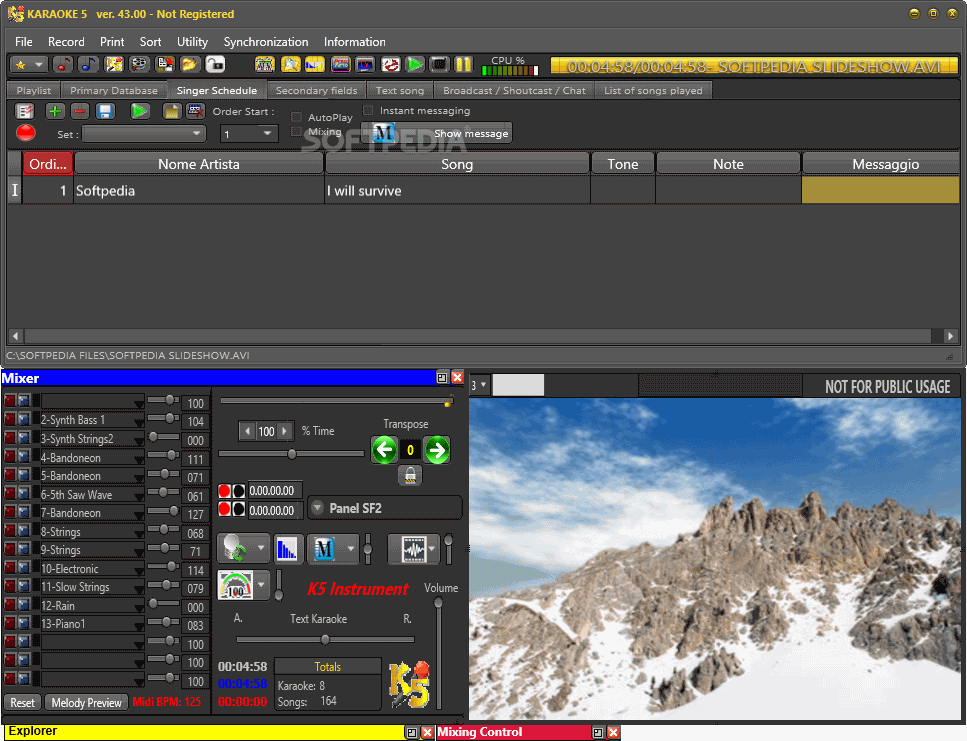Click the yellow folder icon in Singer Schedule

pyautogui.click(x=171, y=111)
